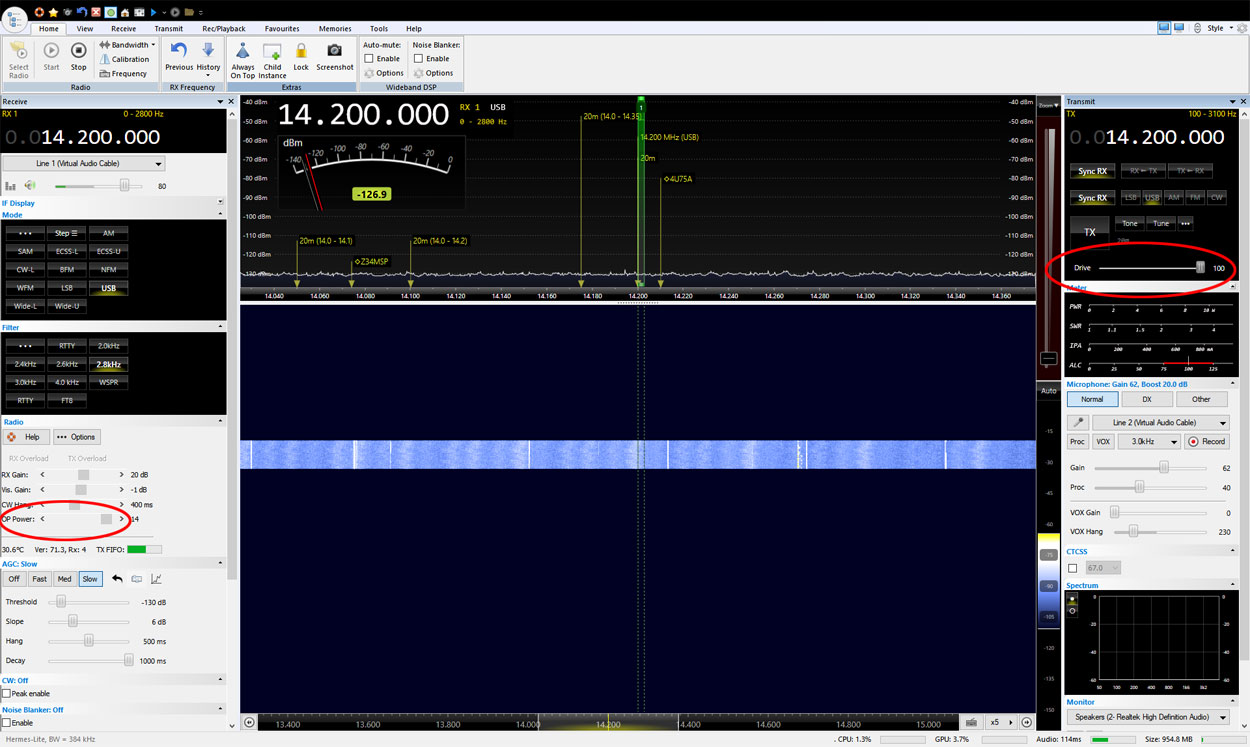Enable the Auto-mute checkbox
The image size is (1250, 747).
369,59
